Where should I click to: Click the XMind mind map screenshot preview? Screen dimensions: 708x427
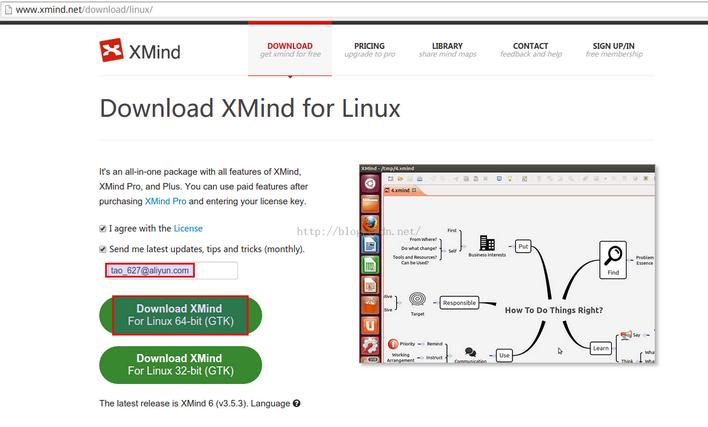tap(507, 264)
